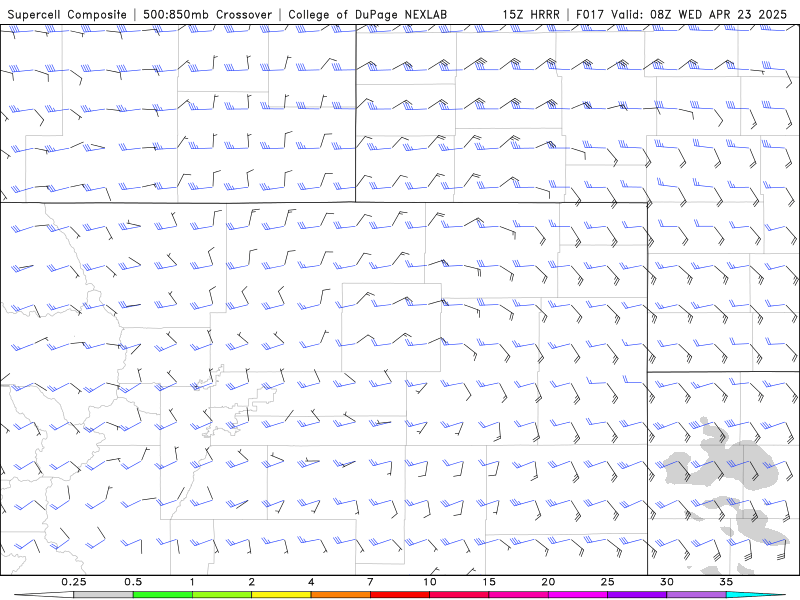The height and width of the screenshot is (600, 800).
Task: Click the yellow 2–4 colorbar segment
Action: coord(281,595)
